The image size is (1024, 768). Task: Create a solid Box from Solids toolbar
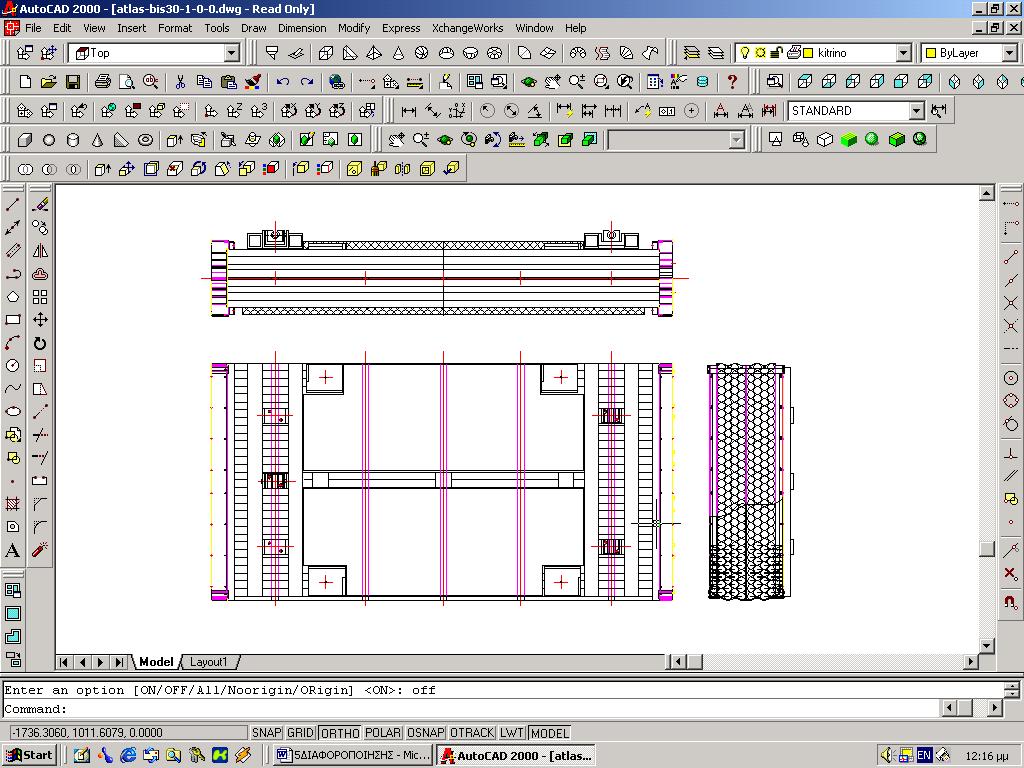pyautogui.click(x=25, y=140)
